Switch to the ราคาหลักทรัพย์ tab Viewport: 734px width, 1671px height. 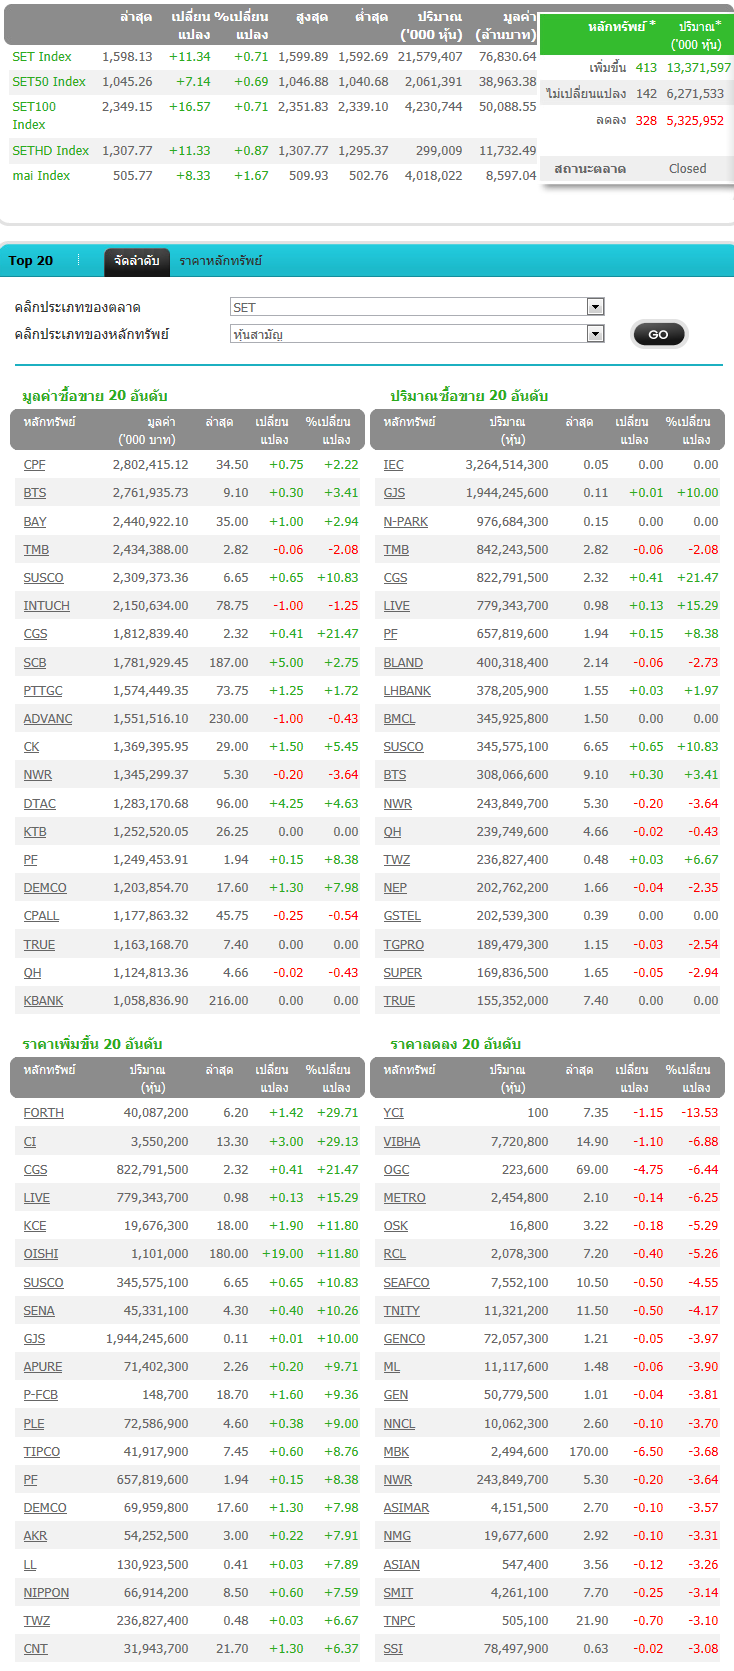point(220,261)
